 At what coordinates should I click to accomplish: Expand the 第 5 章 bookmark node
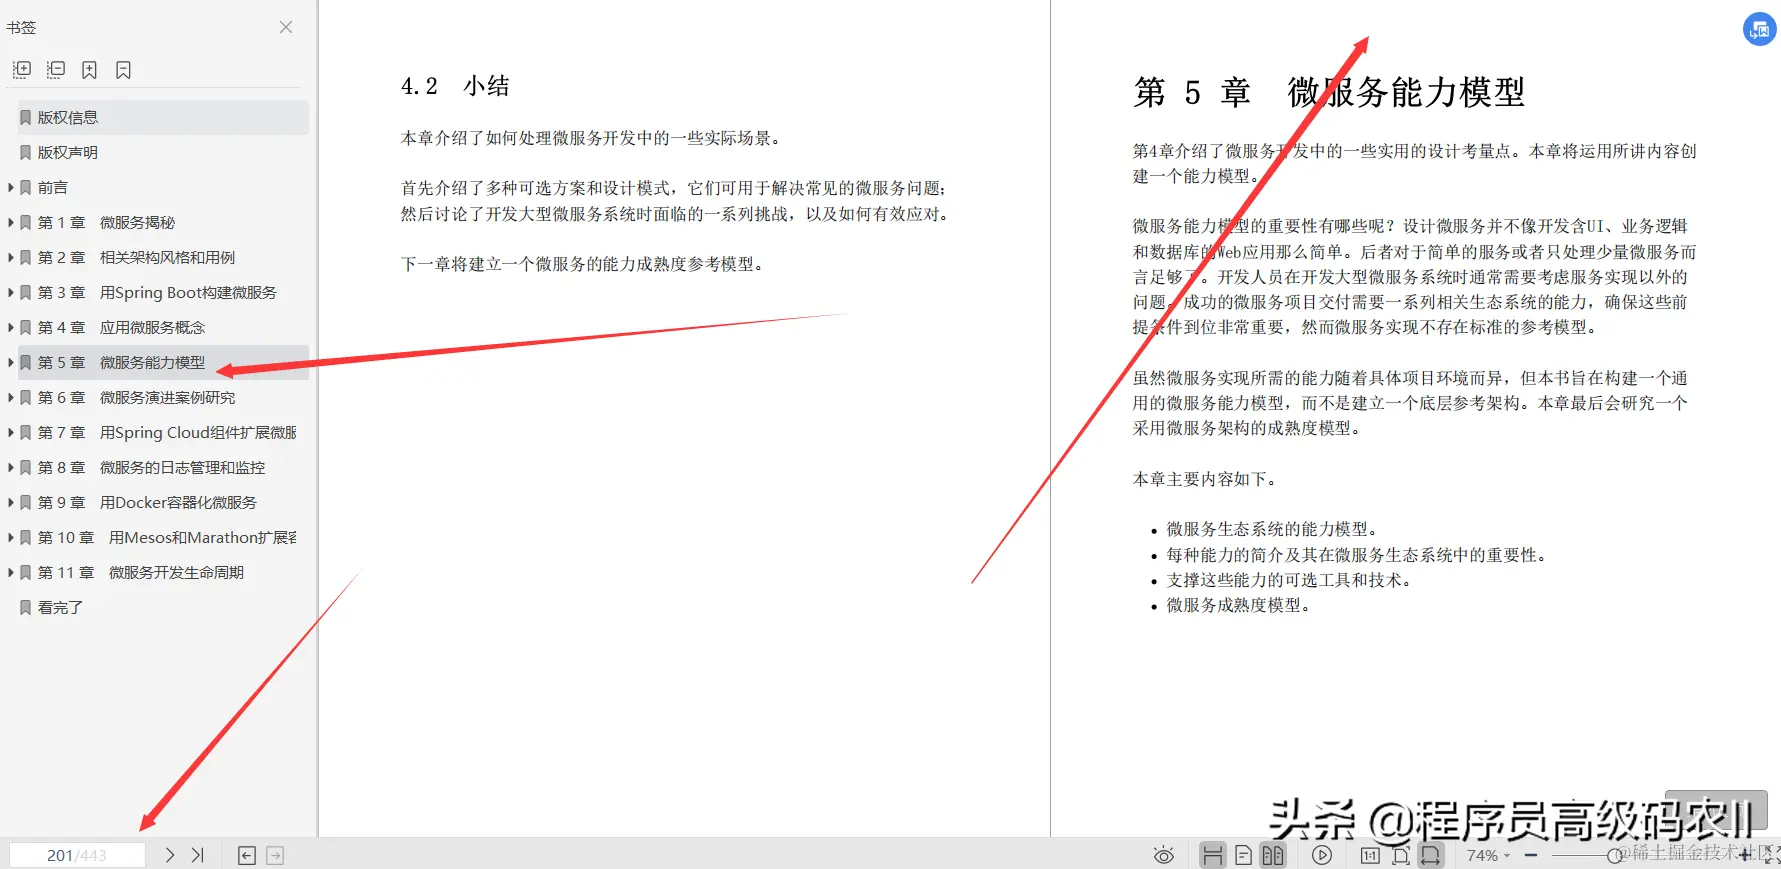tap(11, 362)
